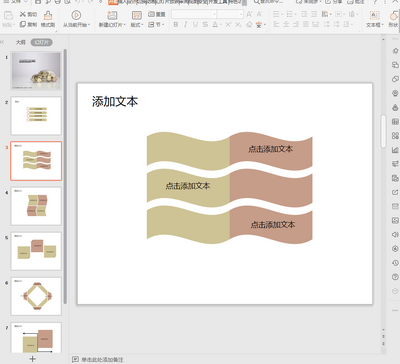Select slide 4 thumbnail
400x364 pixels.
tap(36, 206)
